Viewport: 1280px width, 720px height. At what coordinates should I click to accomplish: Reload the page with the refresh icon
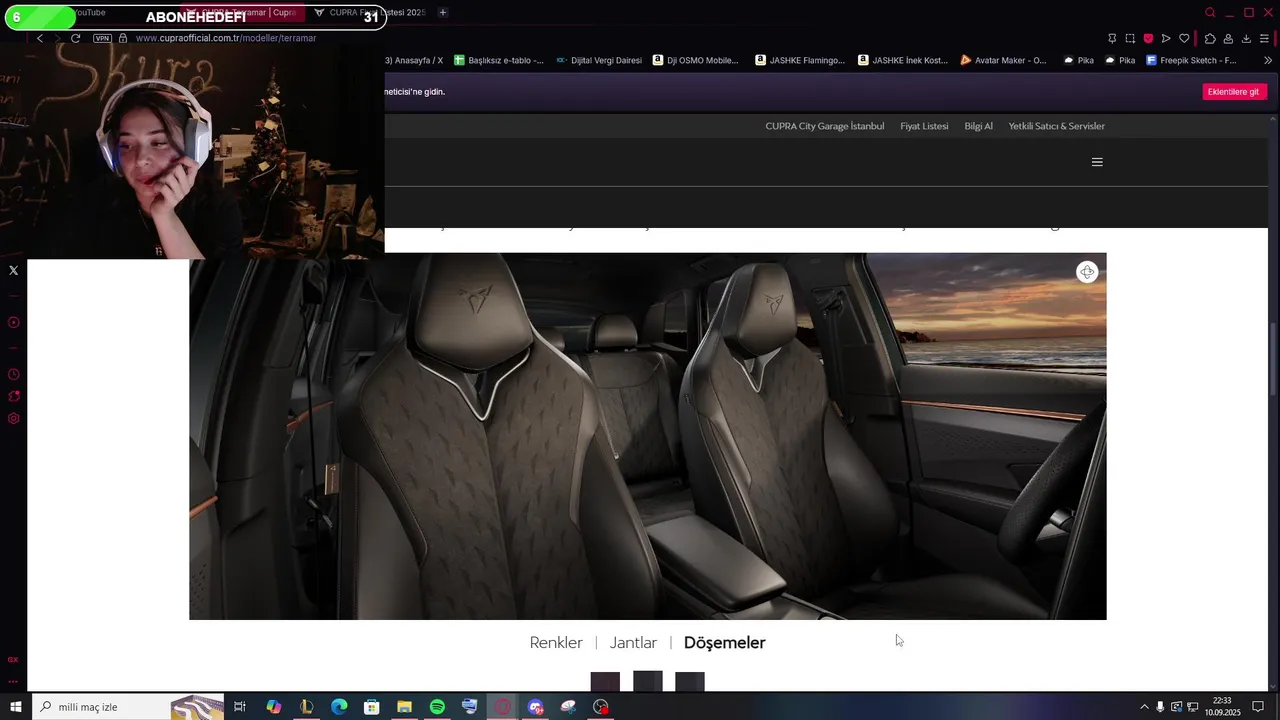tap(75, 38)
